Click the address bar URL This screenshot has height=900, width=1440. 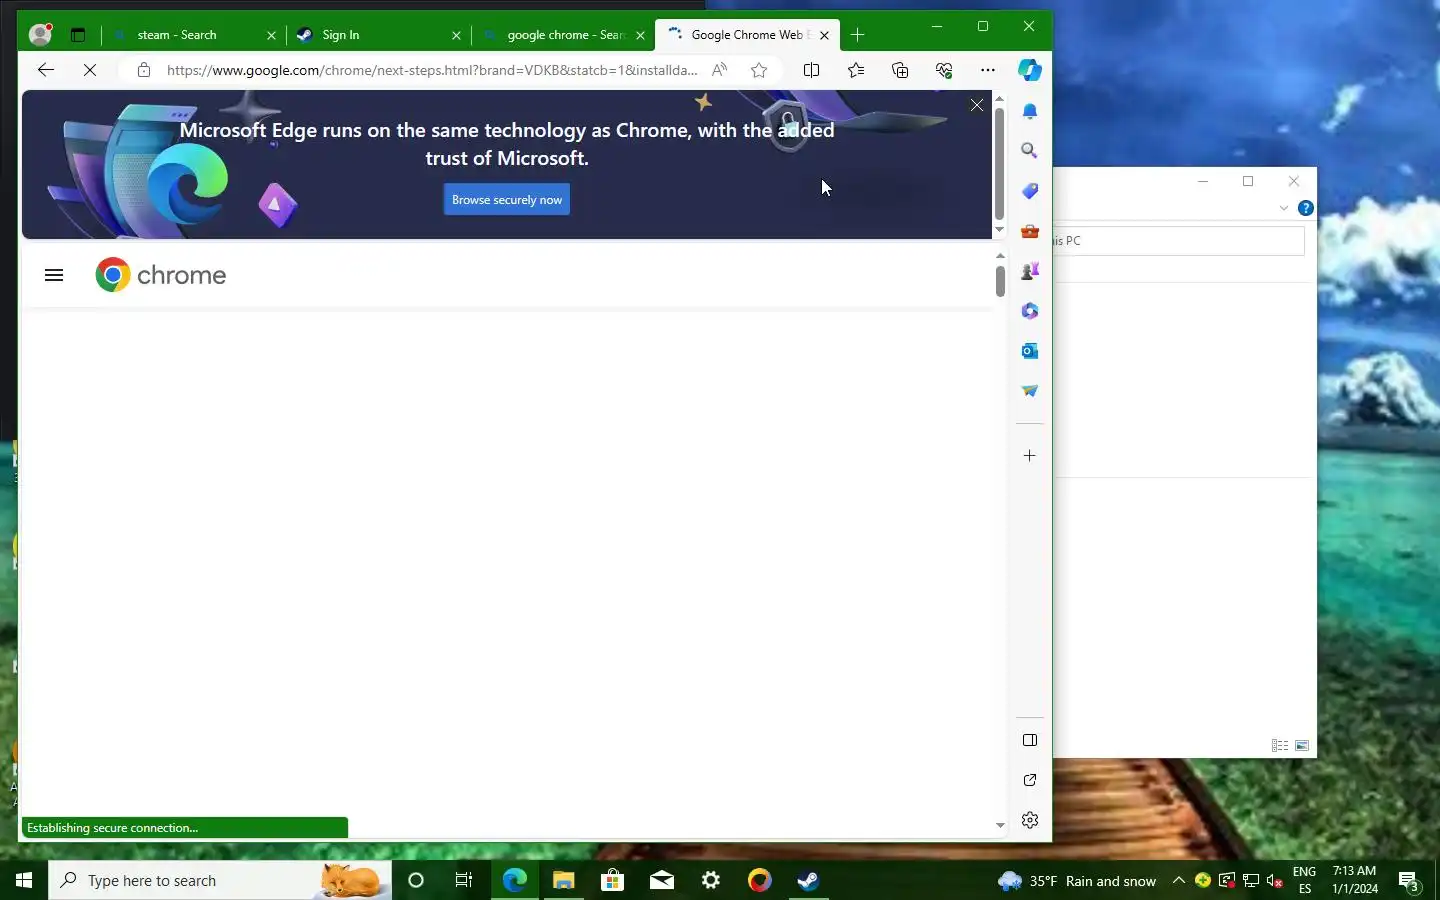click(432, 70)
